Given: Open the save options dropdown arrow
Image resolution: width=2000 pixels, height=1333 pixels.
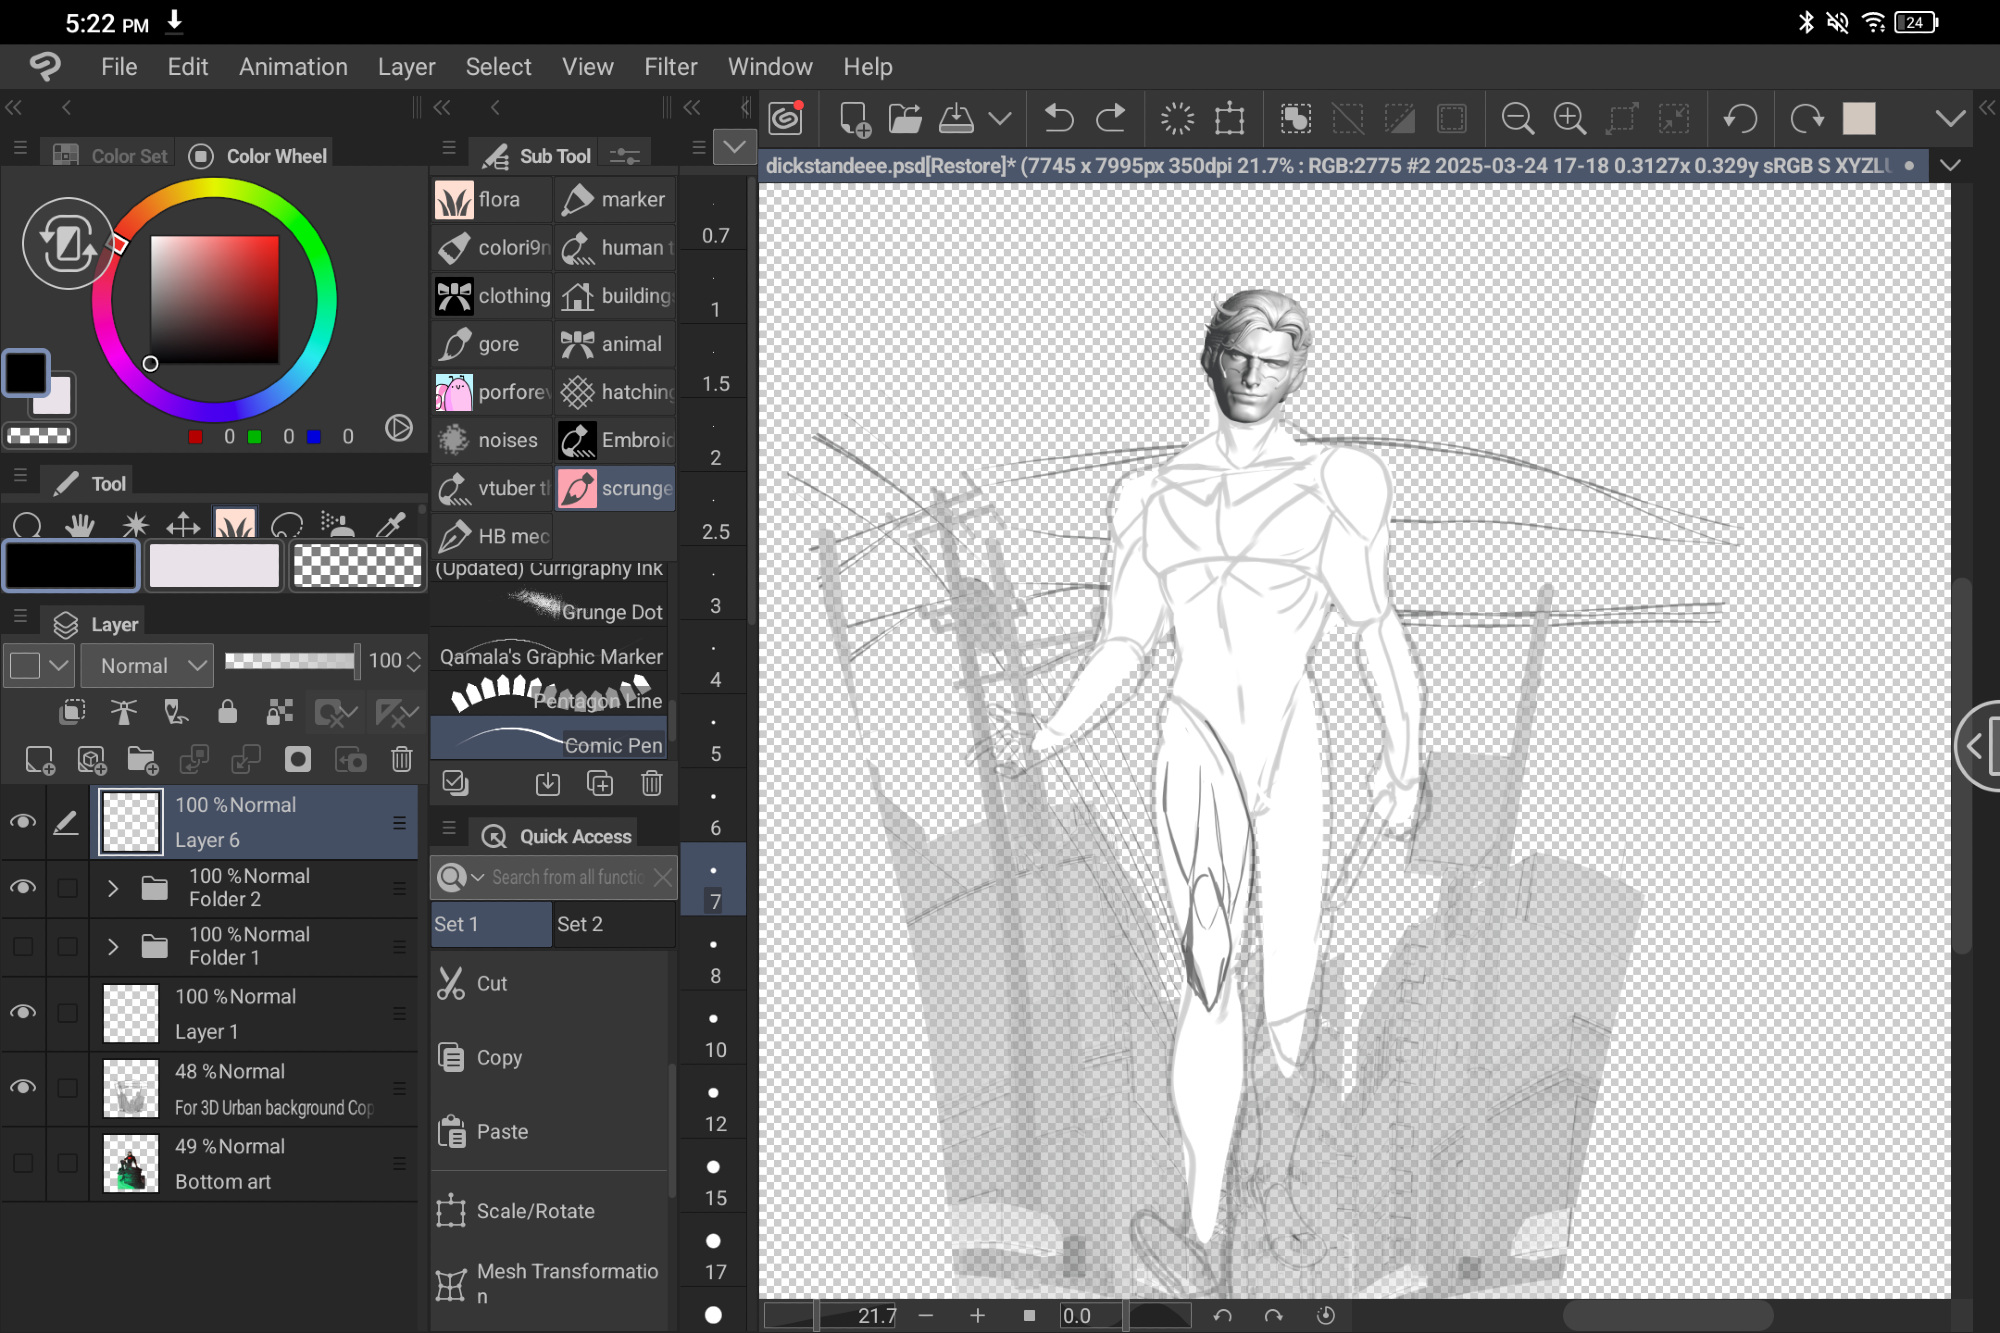Looking at the screenshot, I should (x=999, y=119).
